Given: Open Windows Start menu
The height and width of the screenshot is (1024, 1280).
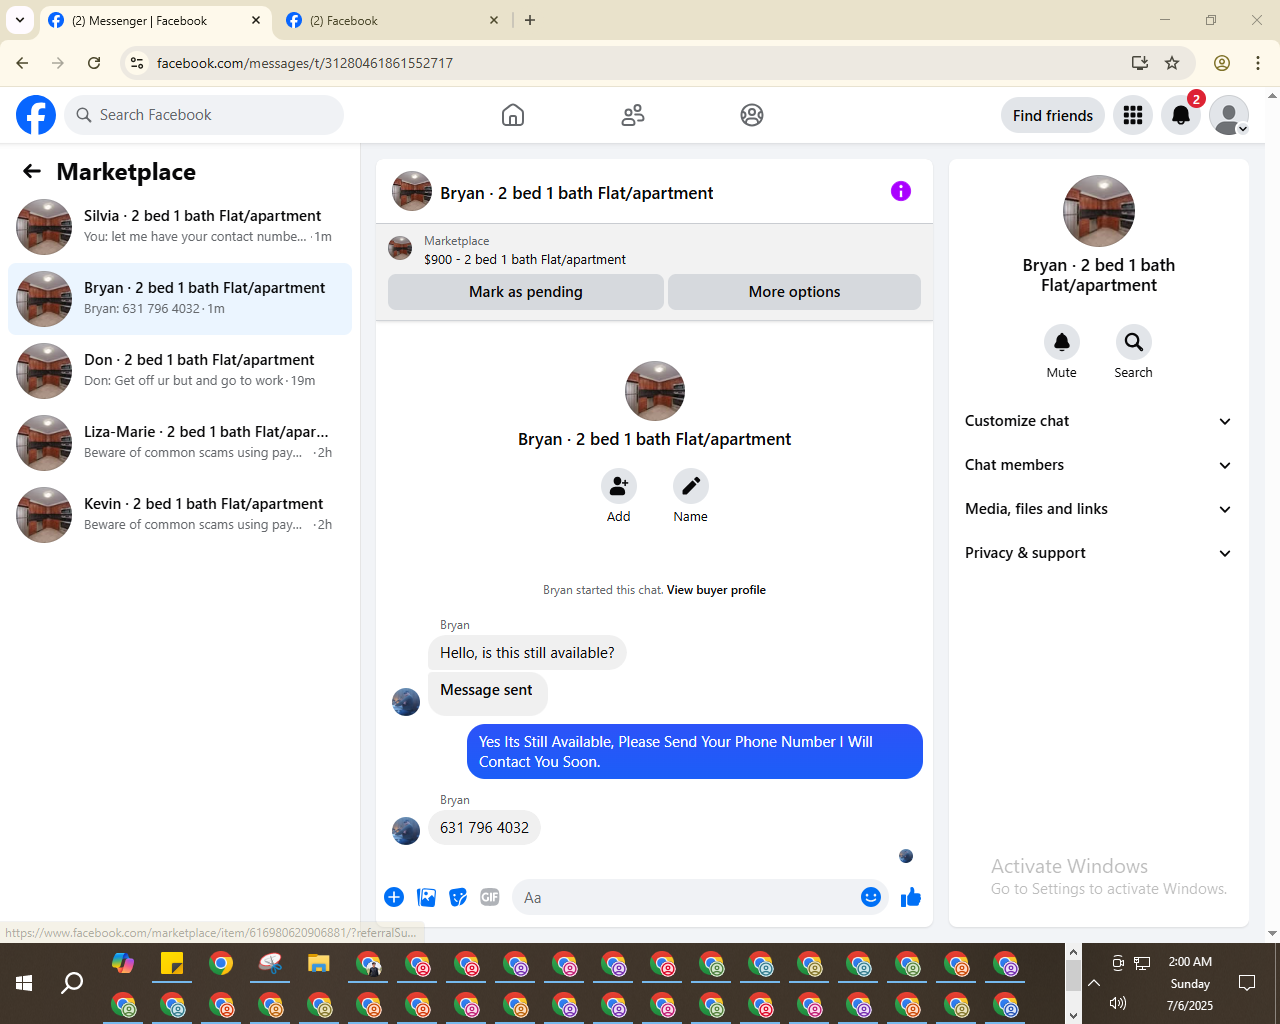Looking at the screenshot, I should click(24, 983).
